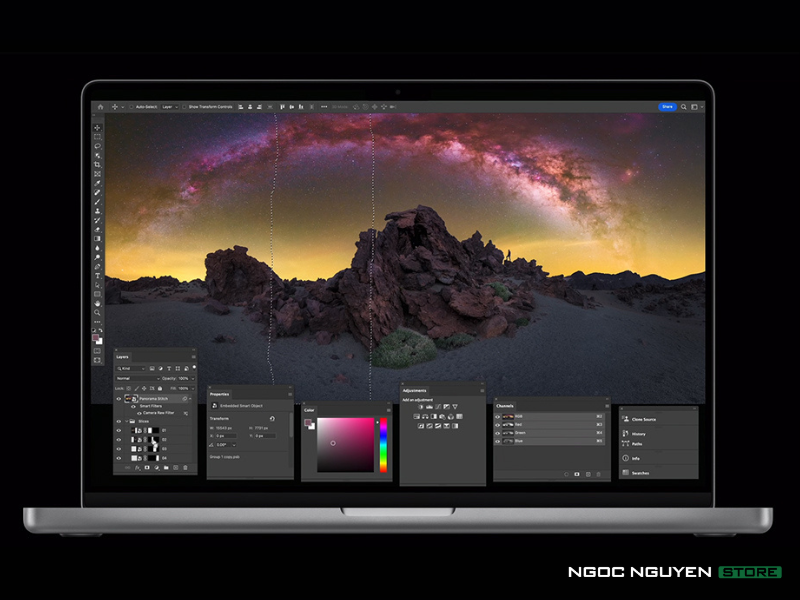
Task: Select the Lasso tool
Action: tap(97, 147)
